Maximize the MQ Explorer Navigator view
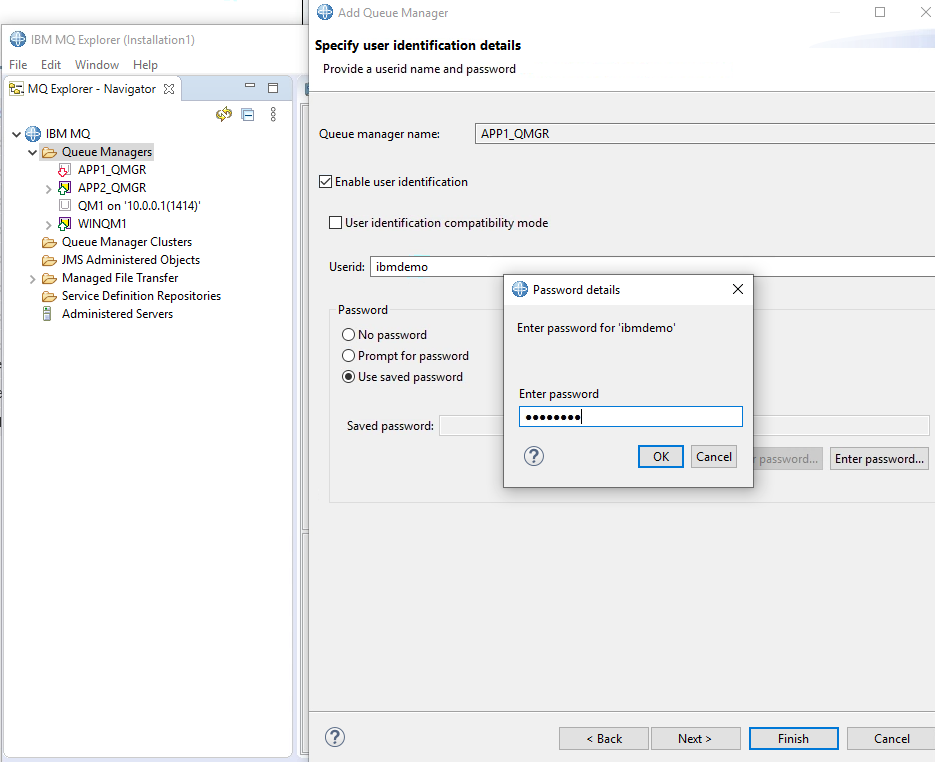935x762 pixels. pos(273,88)
